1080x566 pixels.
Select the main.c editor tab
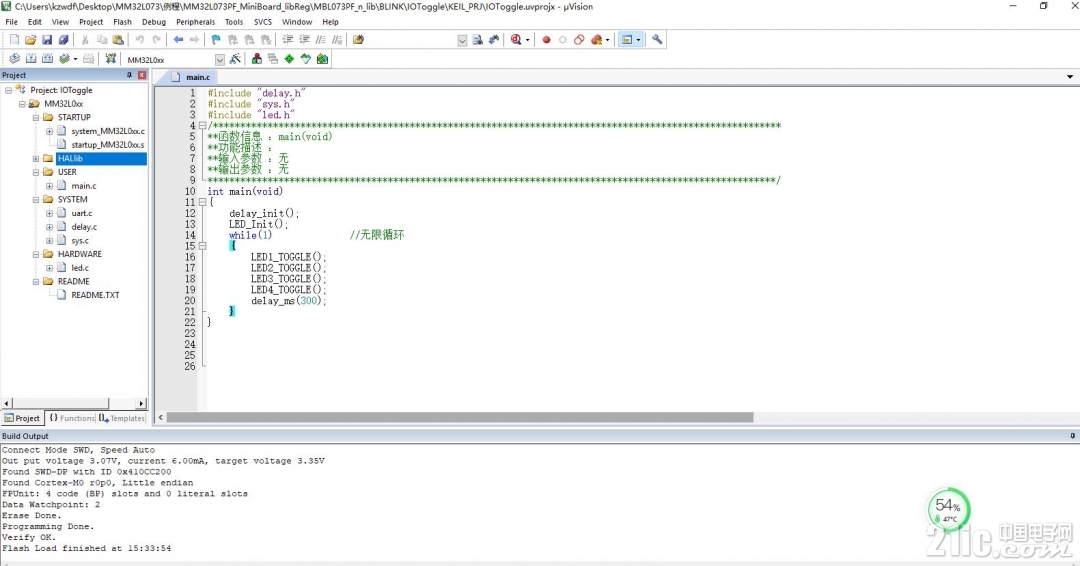[x=191, y=77]
